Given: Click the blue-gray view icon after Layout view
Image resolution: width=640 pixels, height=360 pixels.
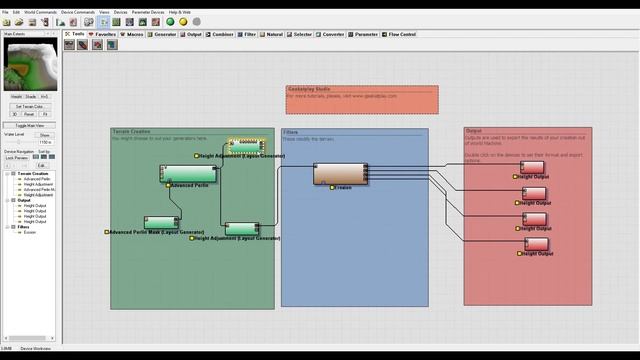Looking at the screenshot, I should pyautogui.click(x=129, y=22).
